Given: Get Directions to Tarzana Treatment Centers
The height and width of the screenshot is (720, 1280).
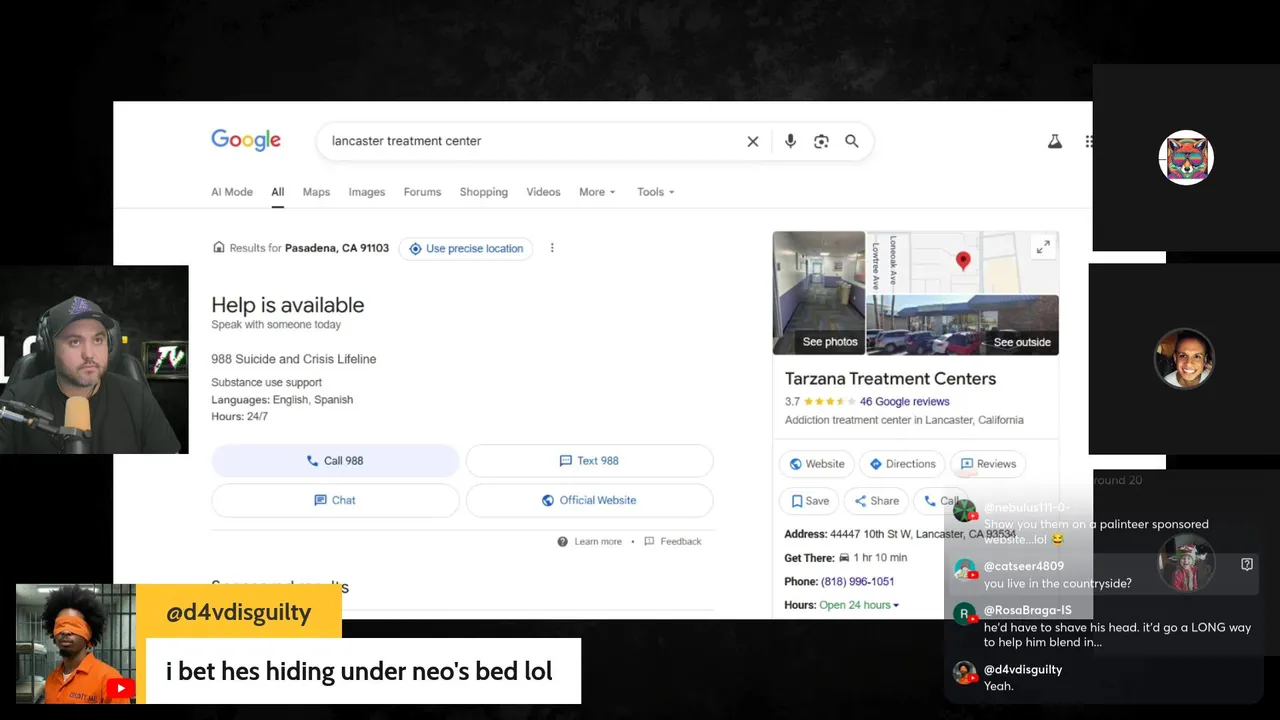Looking at the screenshot, I should [902, 464].
